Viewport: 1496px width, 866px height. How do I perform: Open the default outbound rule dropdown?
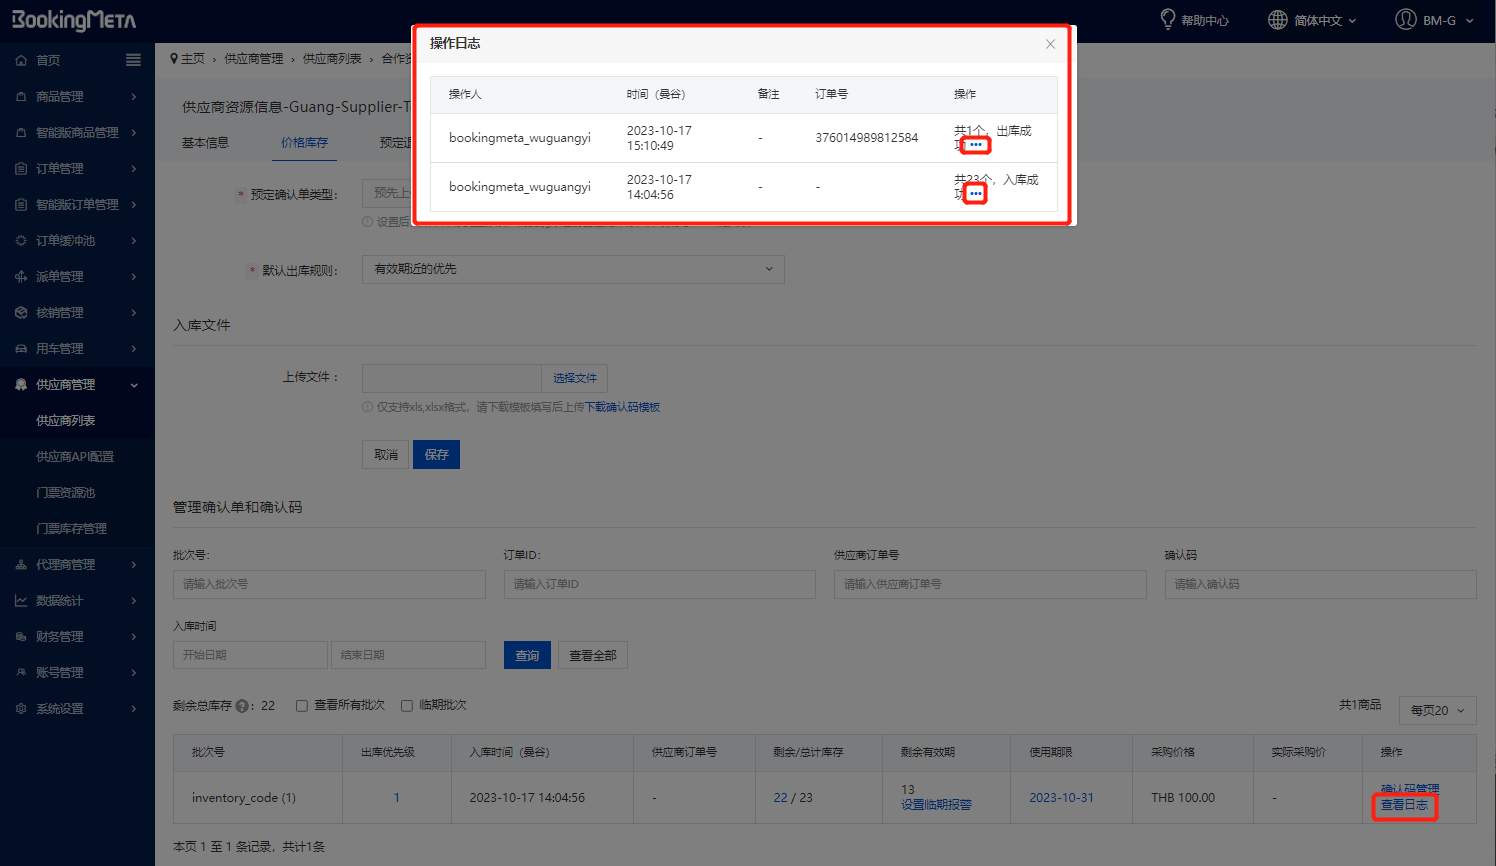(x=572, y=269)
